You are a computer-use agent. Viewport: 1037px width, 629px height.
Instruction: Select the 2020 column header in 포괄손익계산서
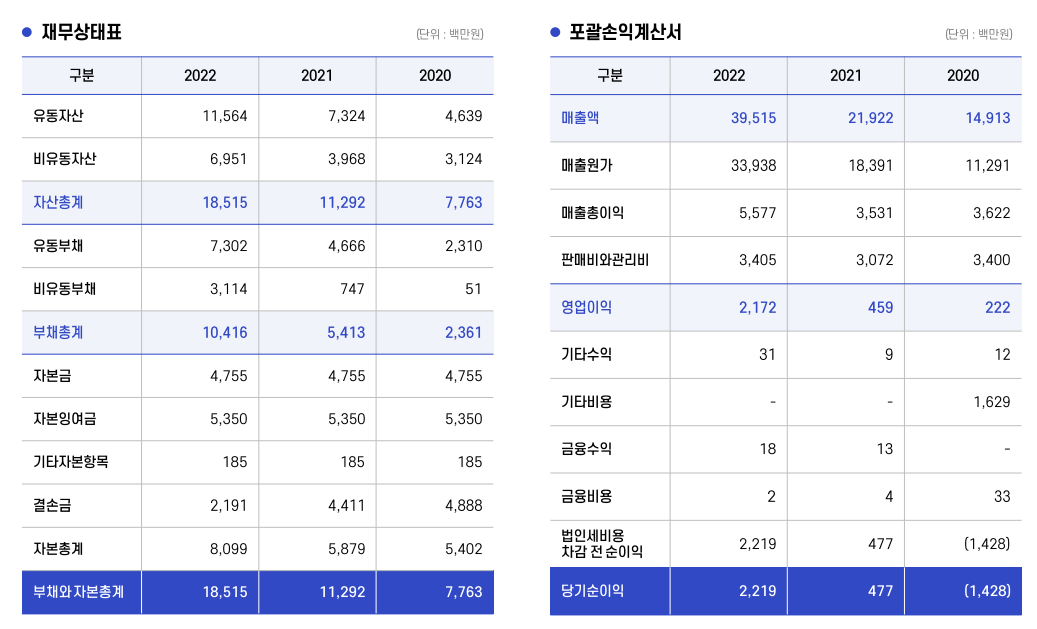[x=963, y=75]
